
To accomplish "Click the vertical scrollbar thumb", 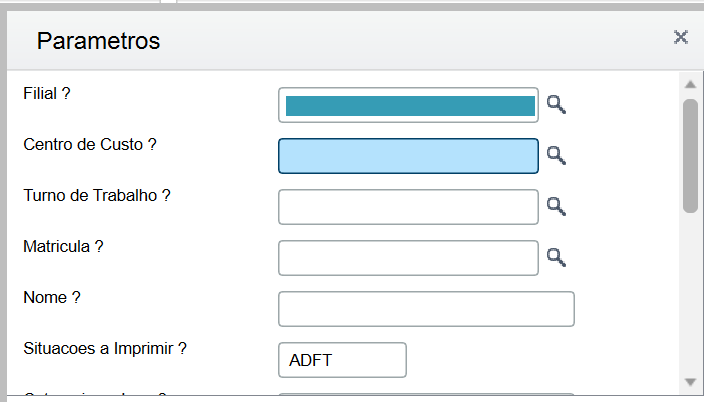I will point(691,156).
